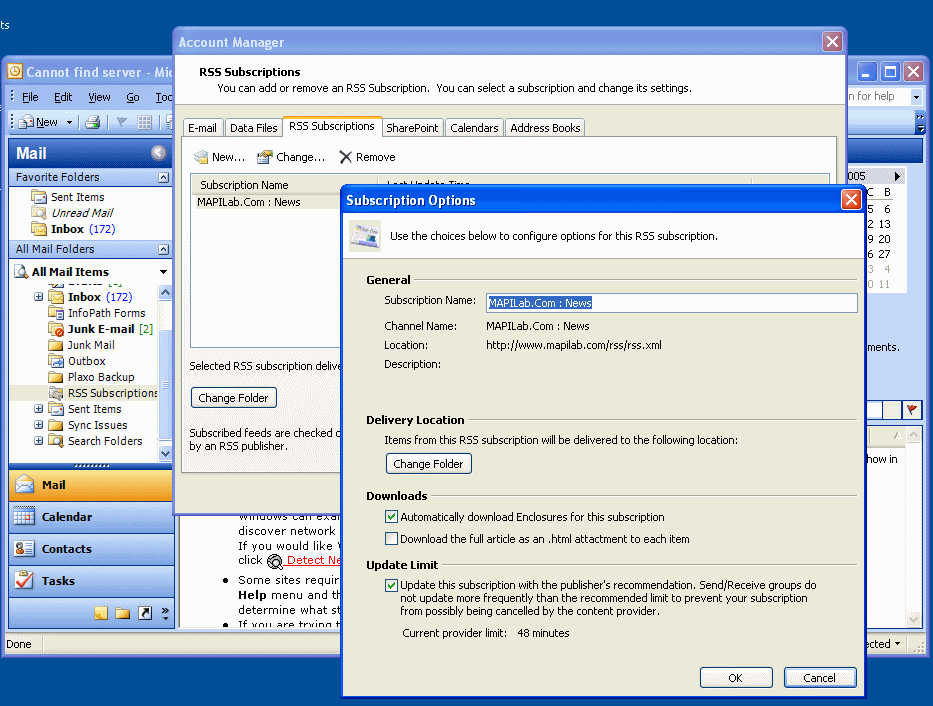
Task: Toggle Automatically download Enclosures checkbox
Action: (392, 517)
